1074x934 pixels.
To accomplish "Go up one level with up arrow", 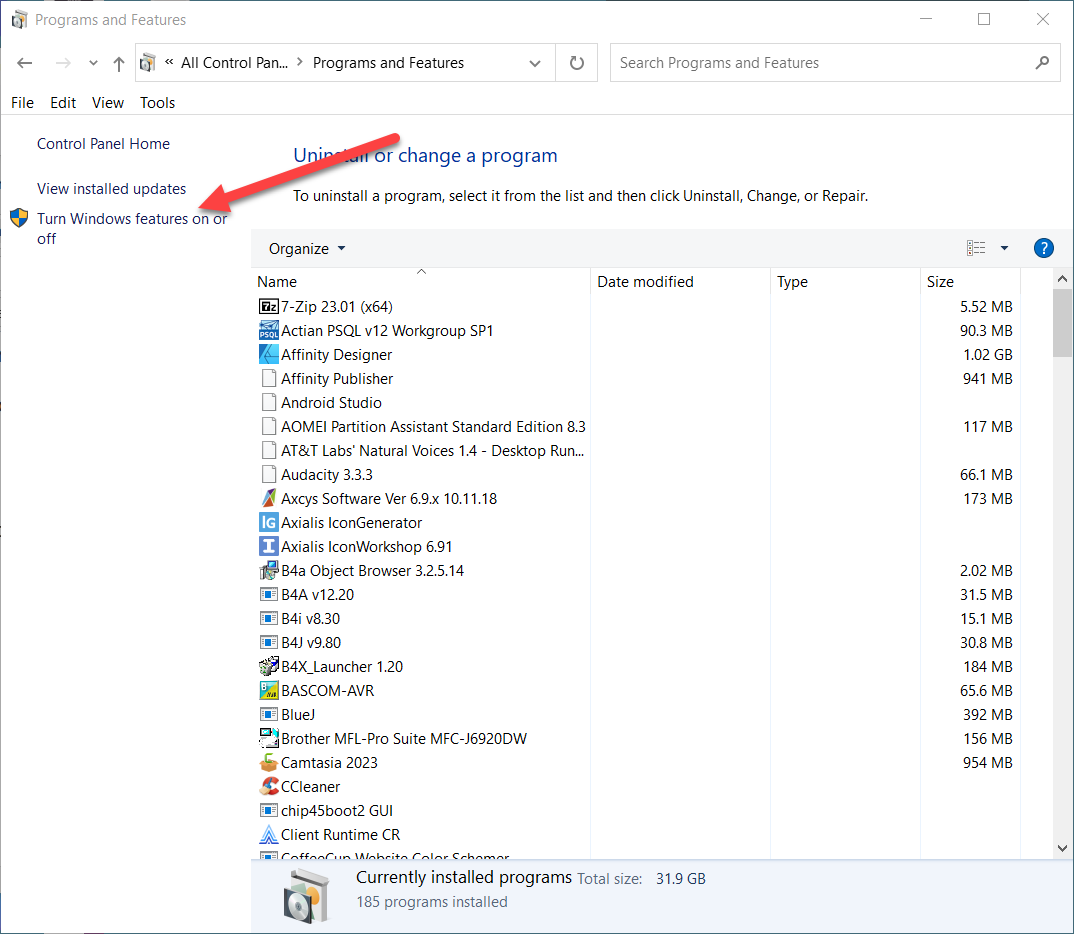I will (118, 64).
